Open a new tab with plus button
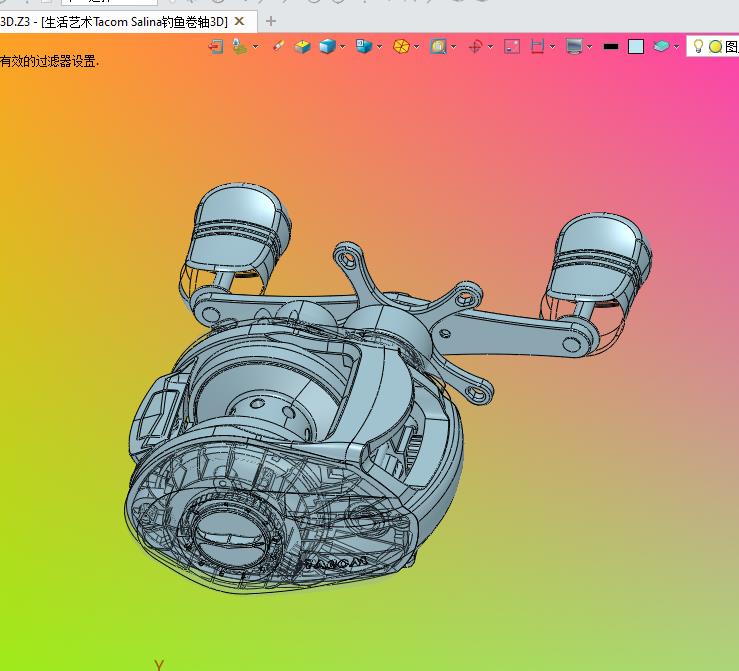The width and height of the screenshot is (739, 671). pos(271,21)
